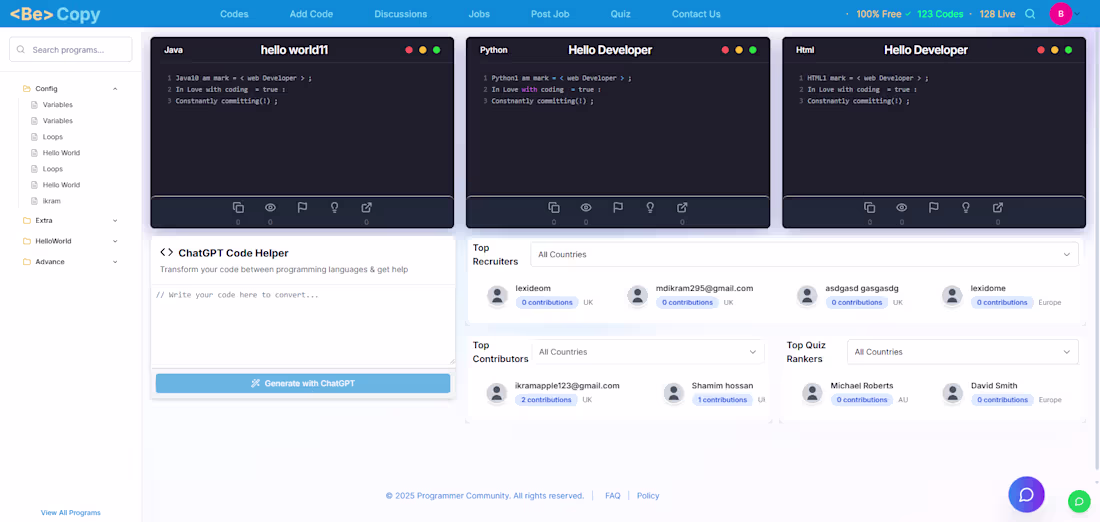Copy the Html Hello Developer code
Viewport: 1100px width, 522px height.
pyautogui.click(x=869, y=208)
